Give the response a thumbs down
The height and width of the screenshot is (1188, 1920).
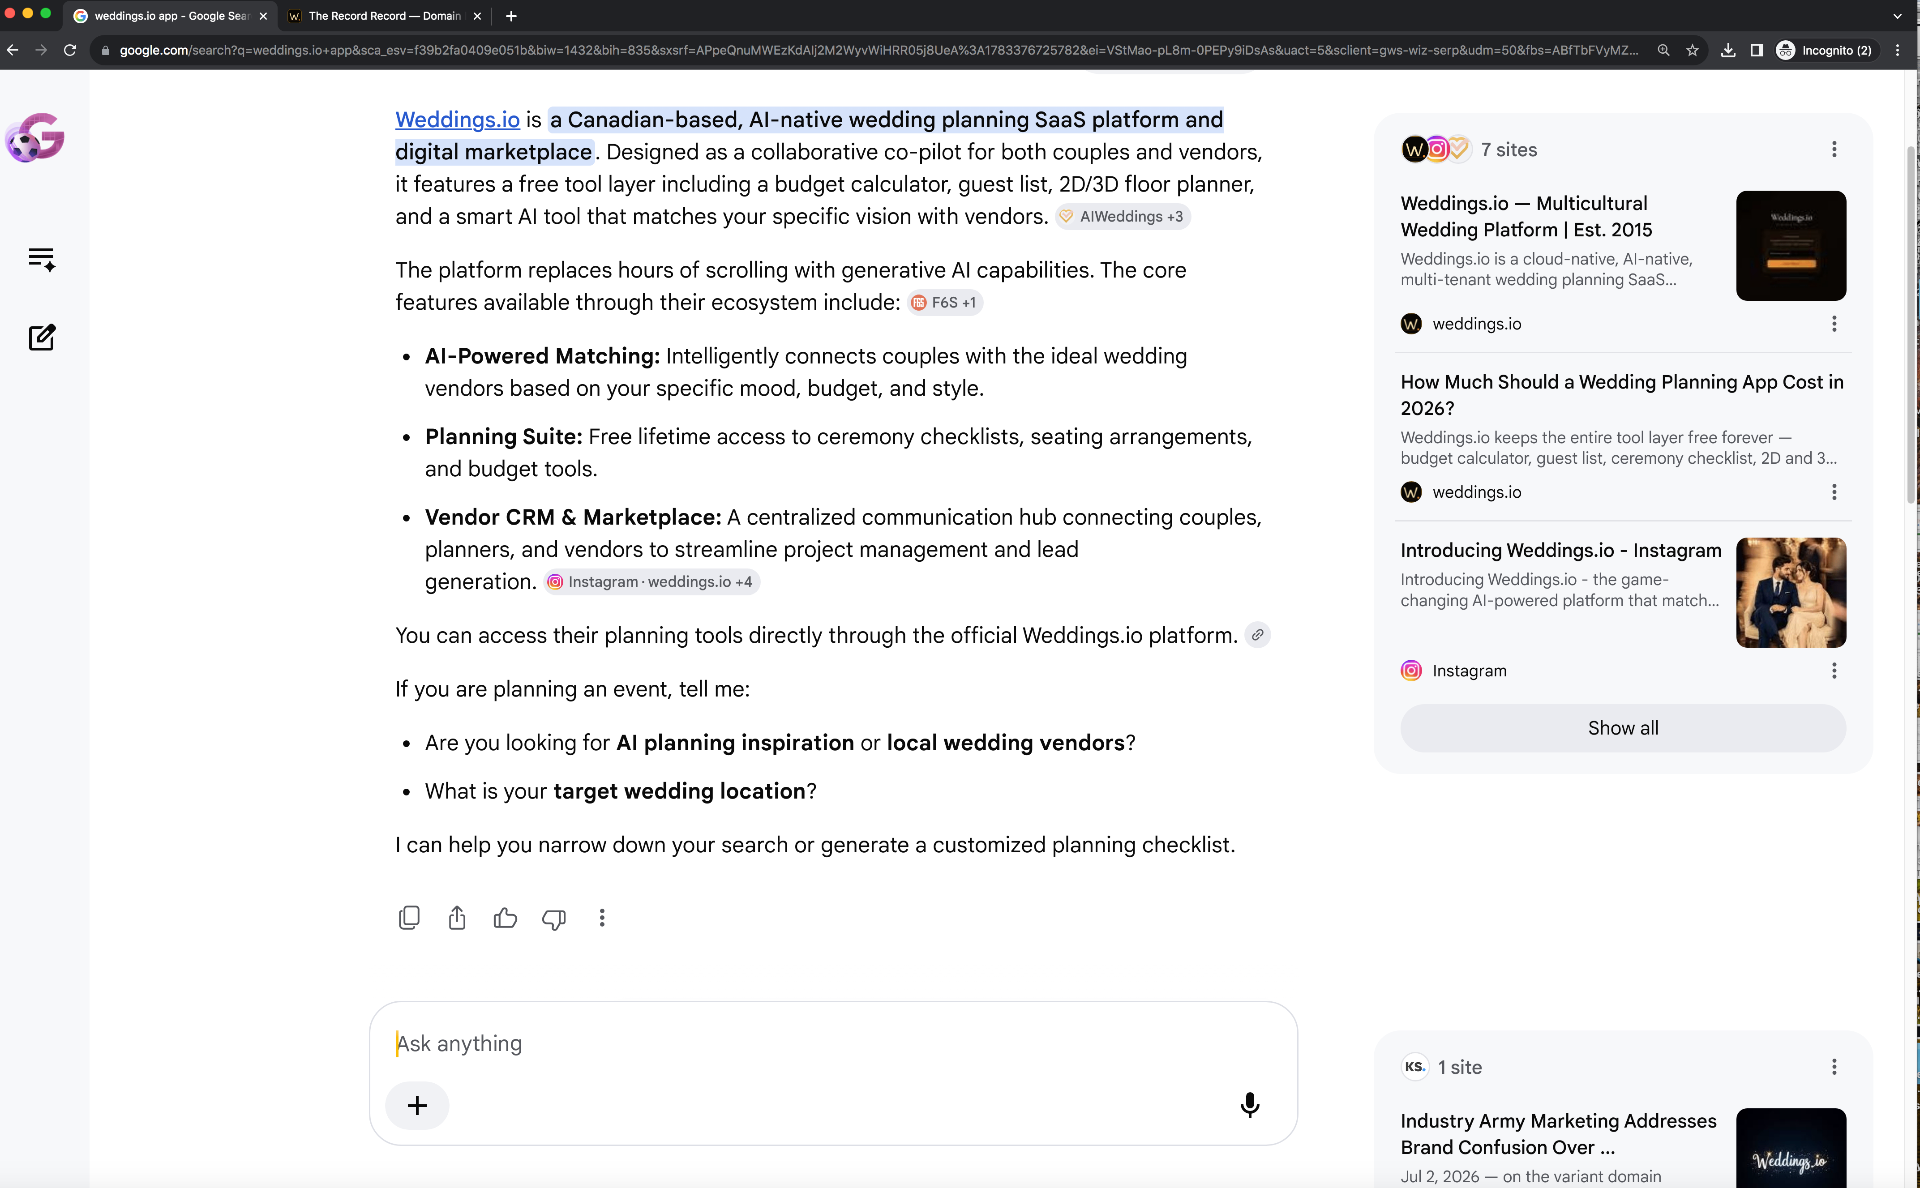pyautogui.click(x=554, y=918)
